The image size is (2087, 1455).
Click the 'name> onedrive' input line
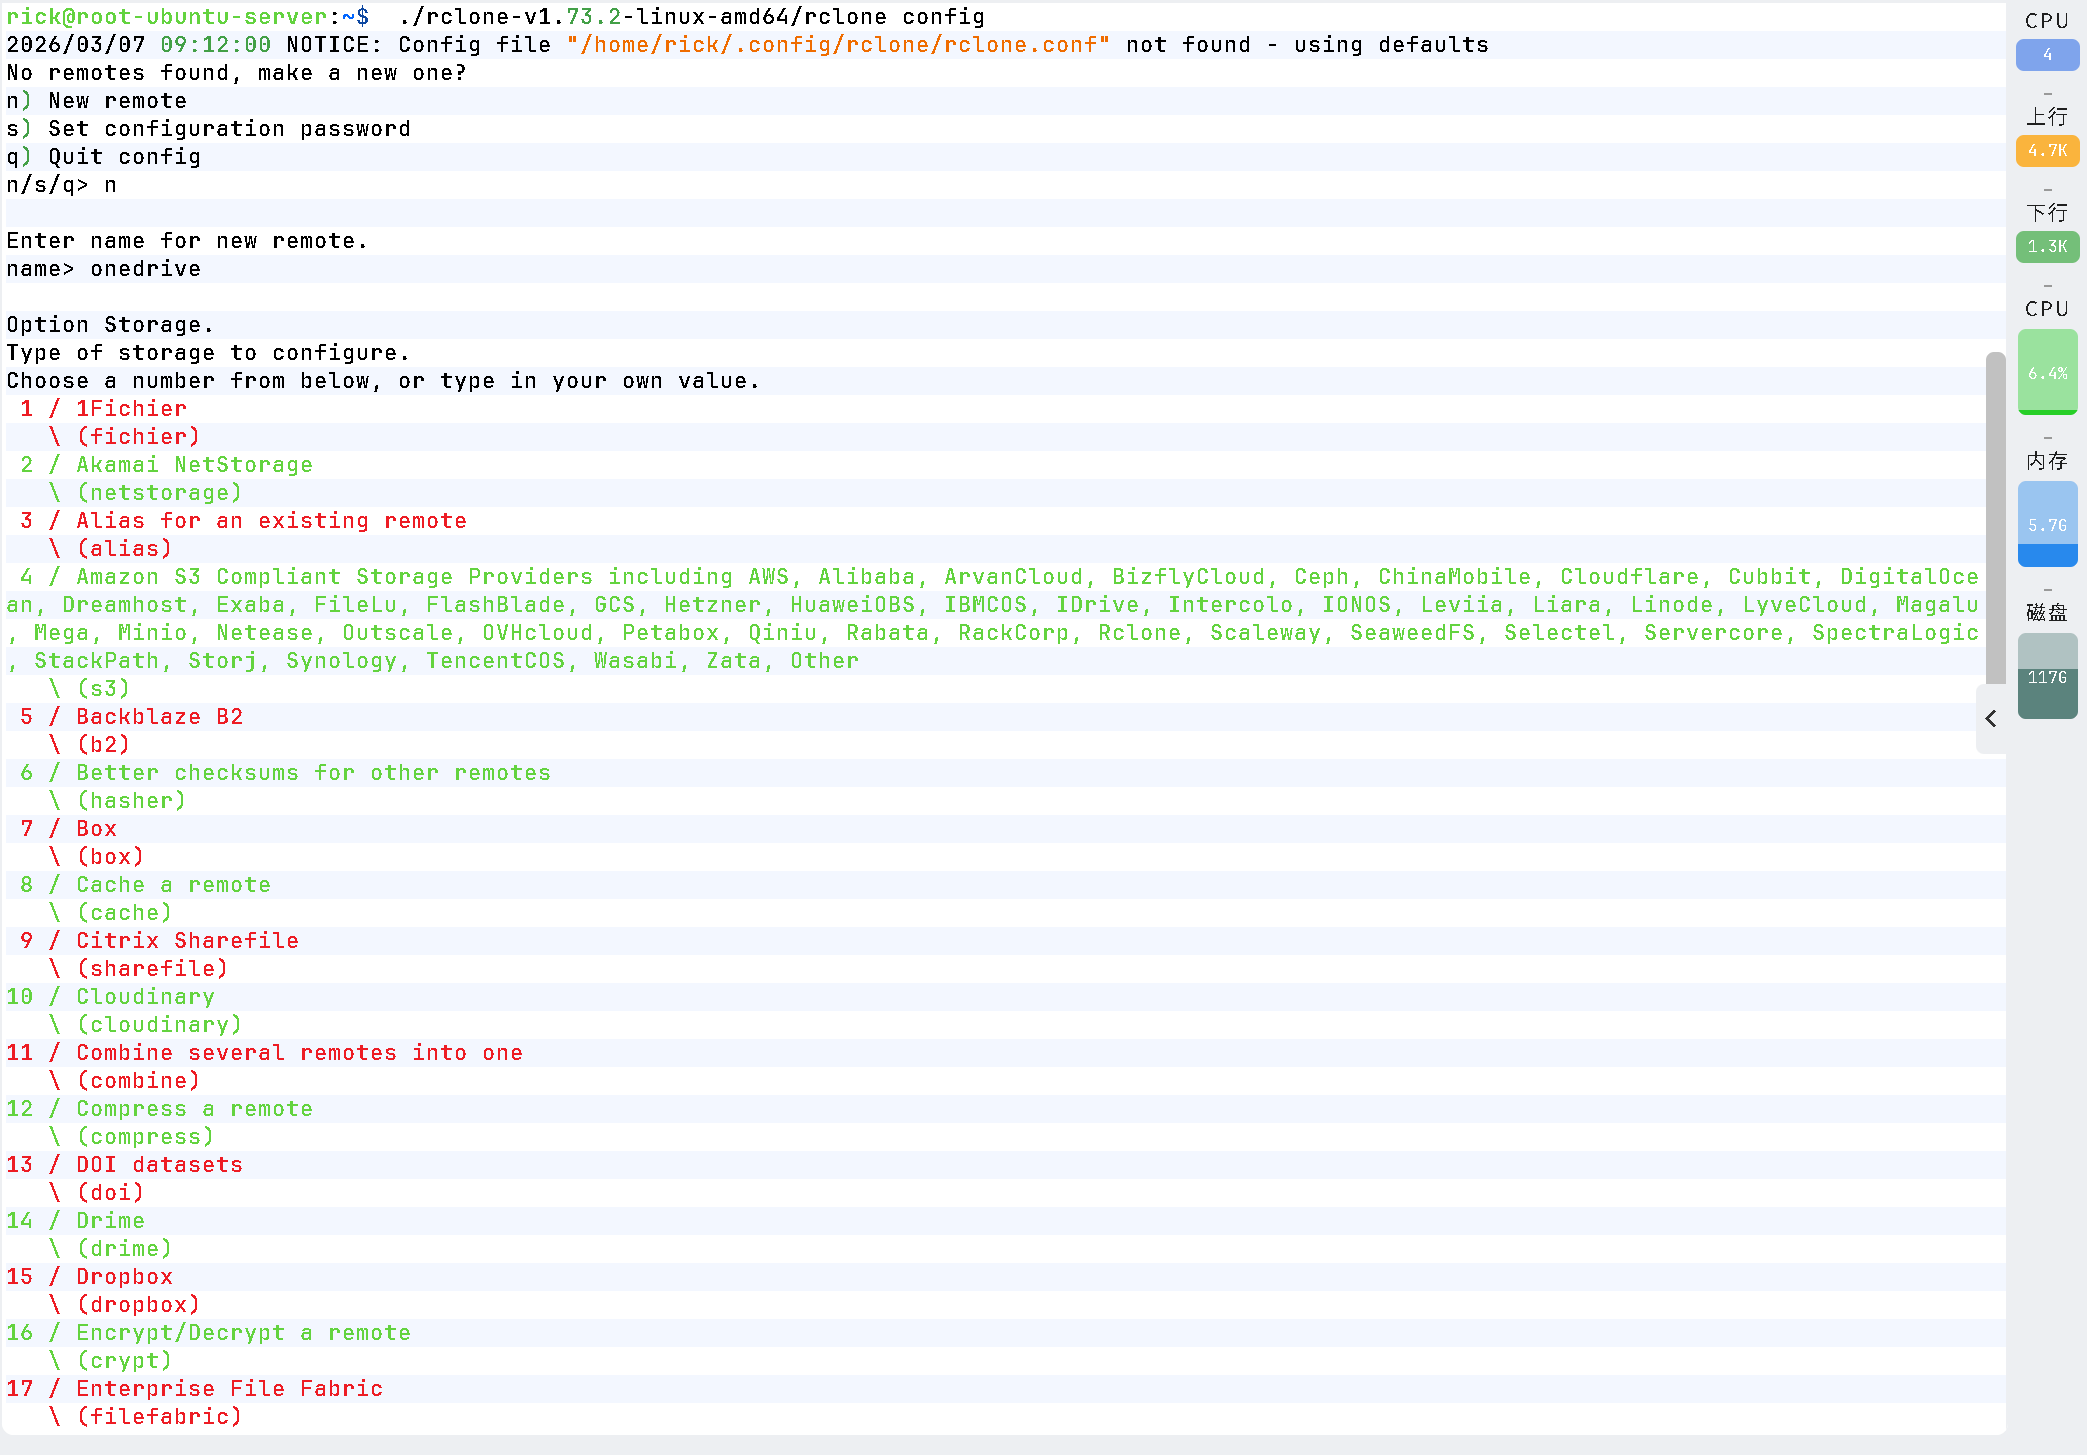pos(104,269)
